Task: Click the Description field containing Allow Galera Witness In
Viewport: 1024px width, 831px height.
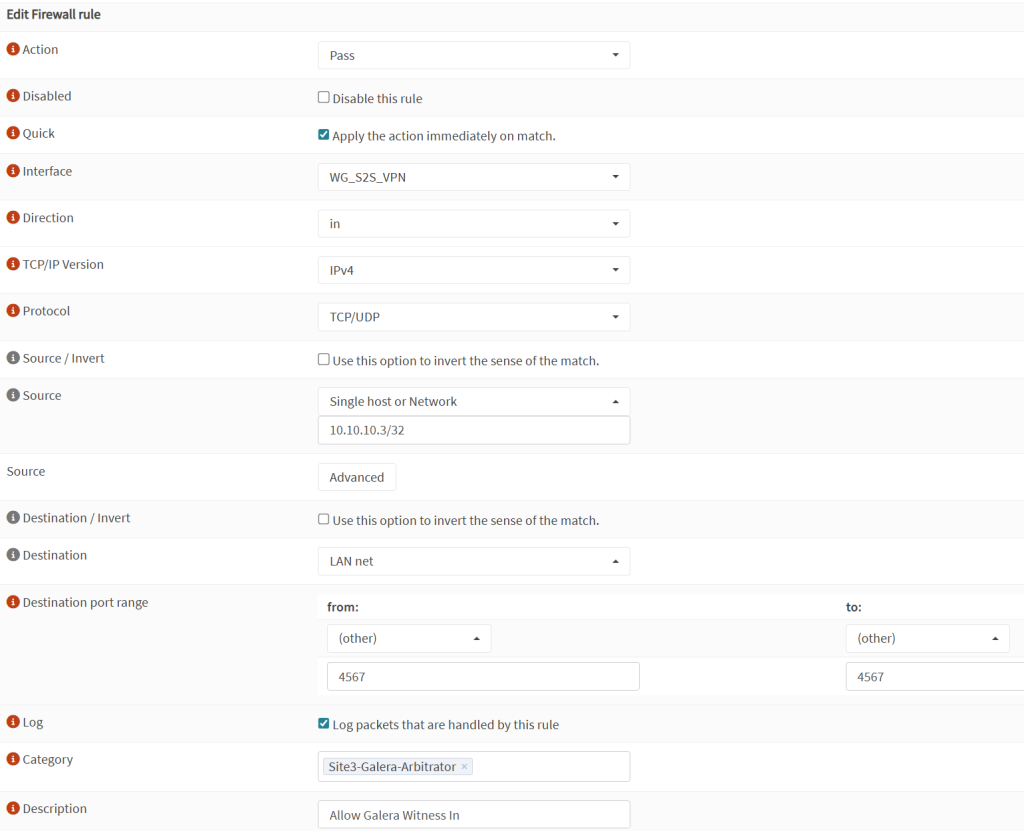Action: 473,813
